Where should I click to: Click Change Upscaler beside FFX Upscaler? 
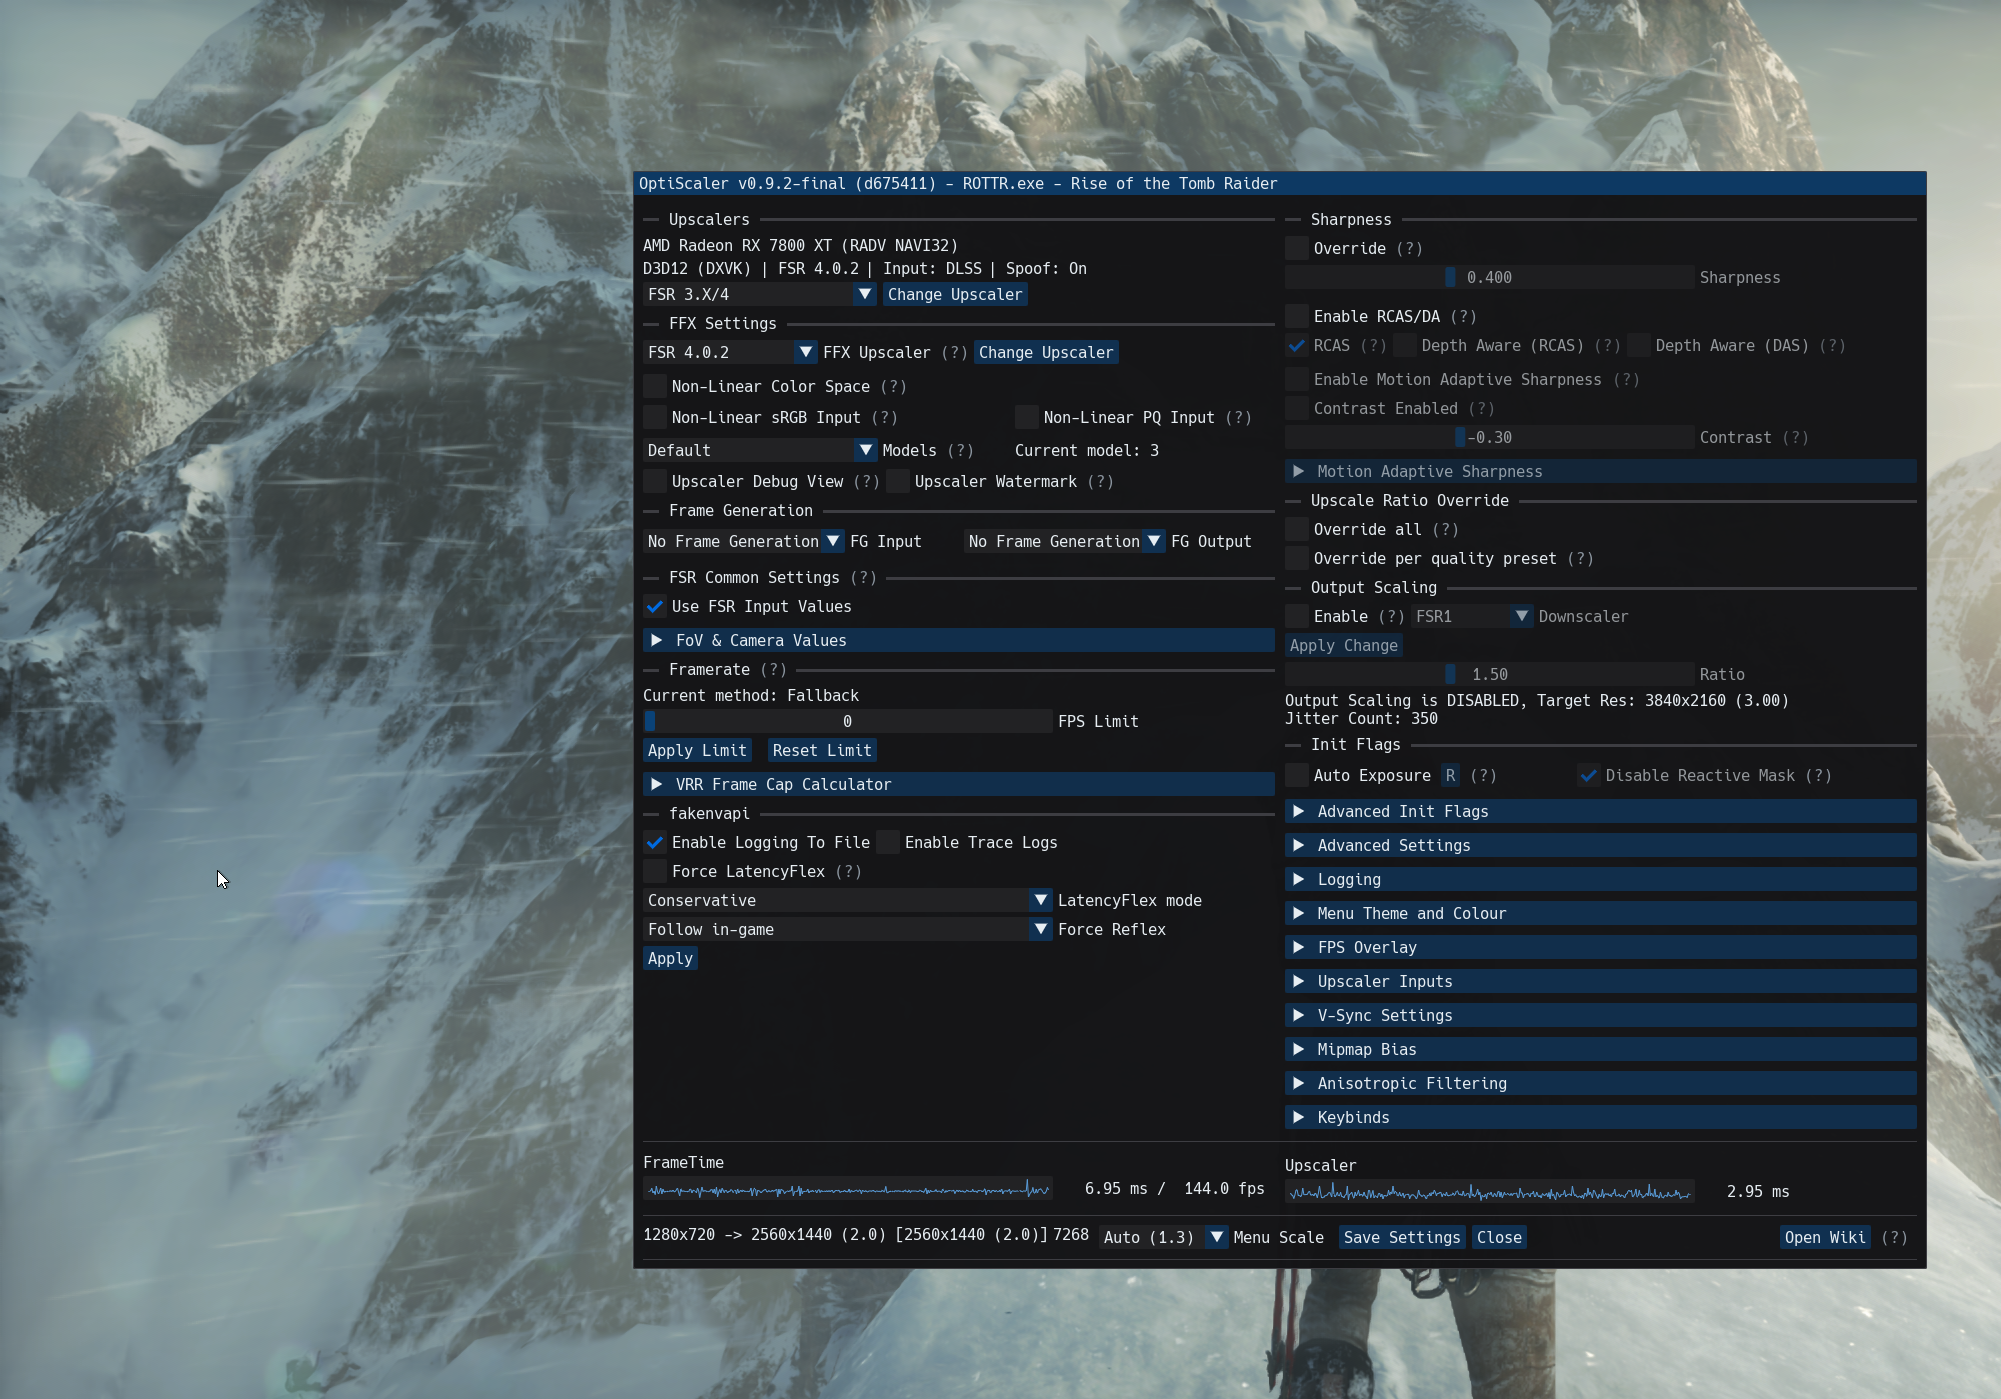point(1045,352)
